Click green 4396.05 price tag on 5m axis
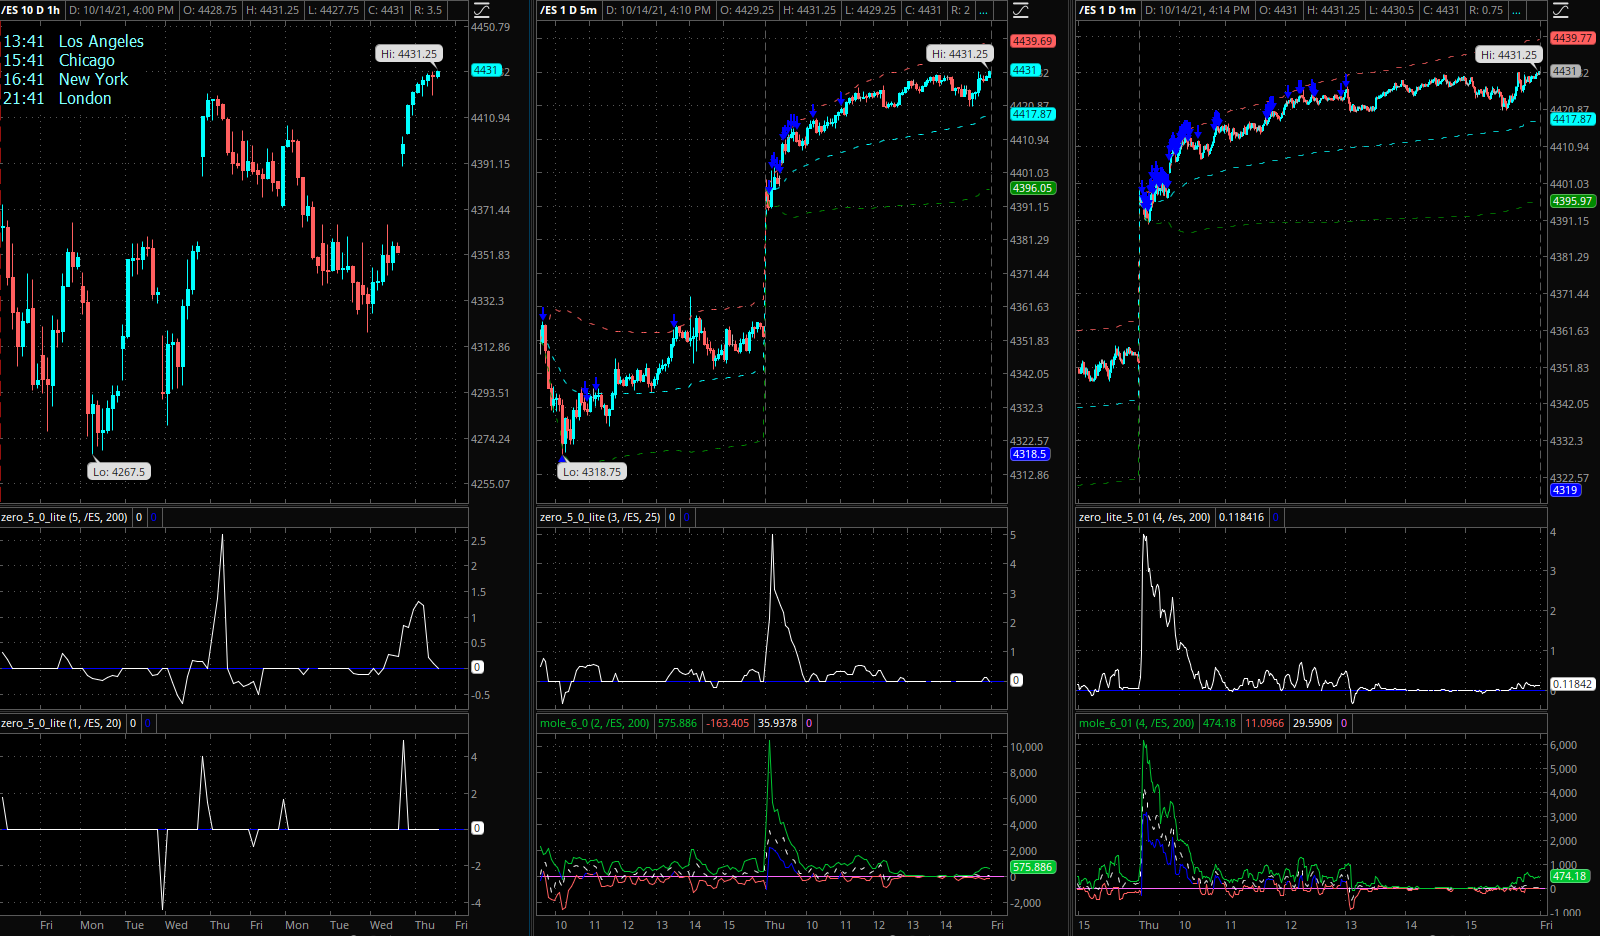The width and height of the screenshot is (1600, 936). [x=1032, y=188]
